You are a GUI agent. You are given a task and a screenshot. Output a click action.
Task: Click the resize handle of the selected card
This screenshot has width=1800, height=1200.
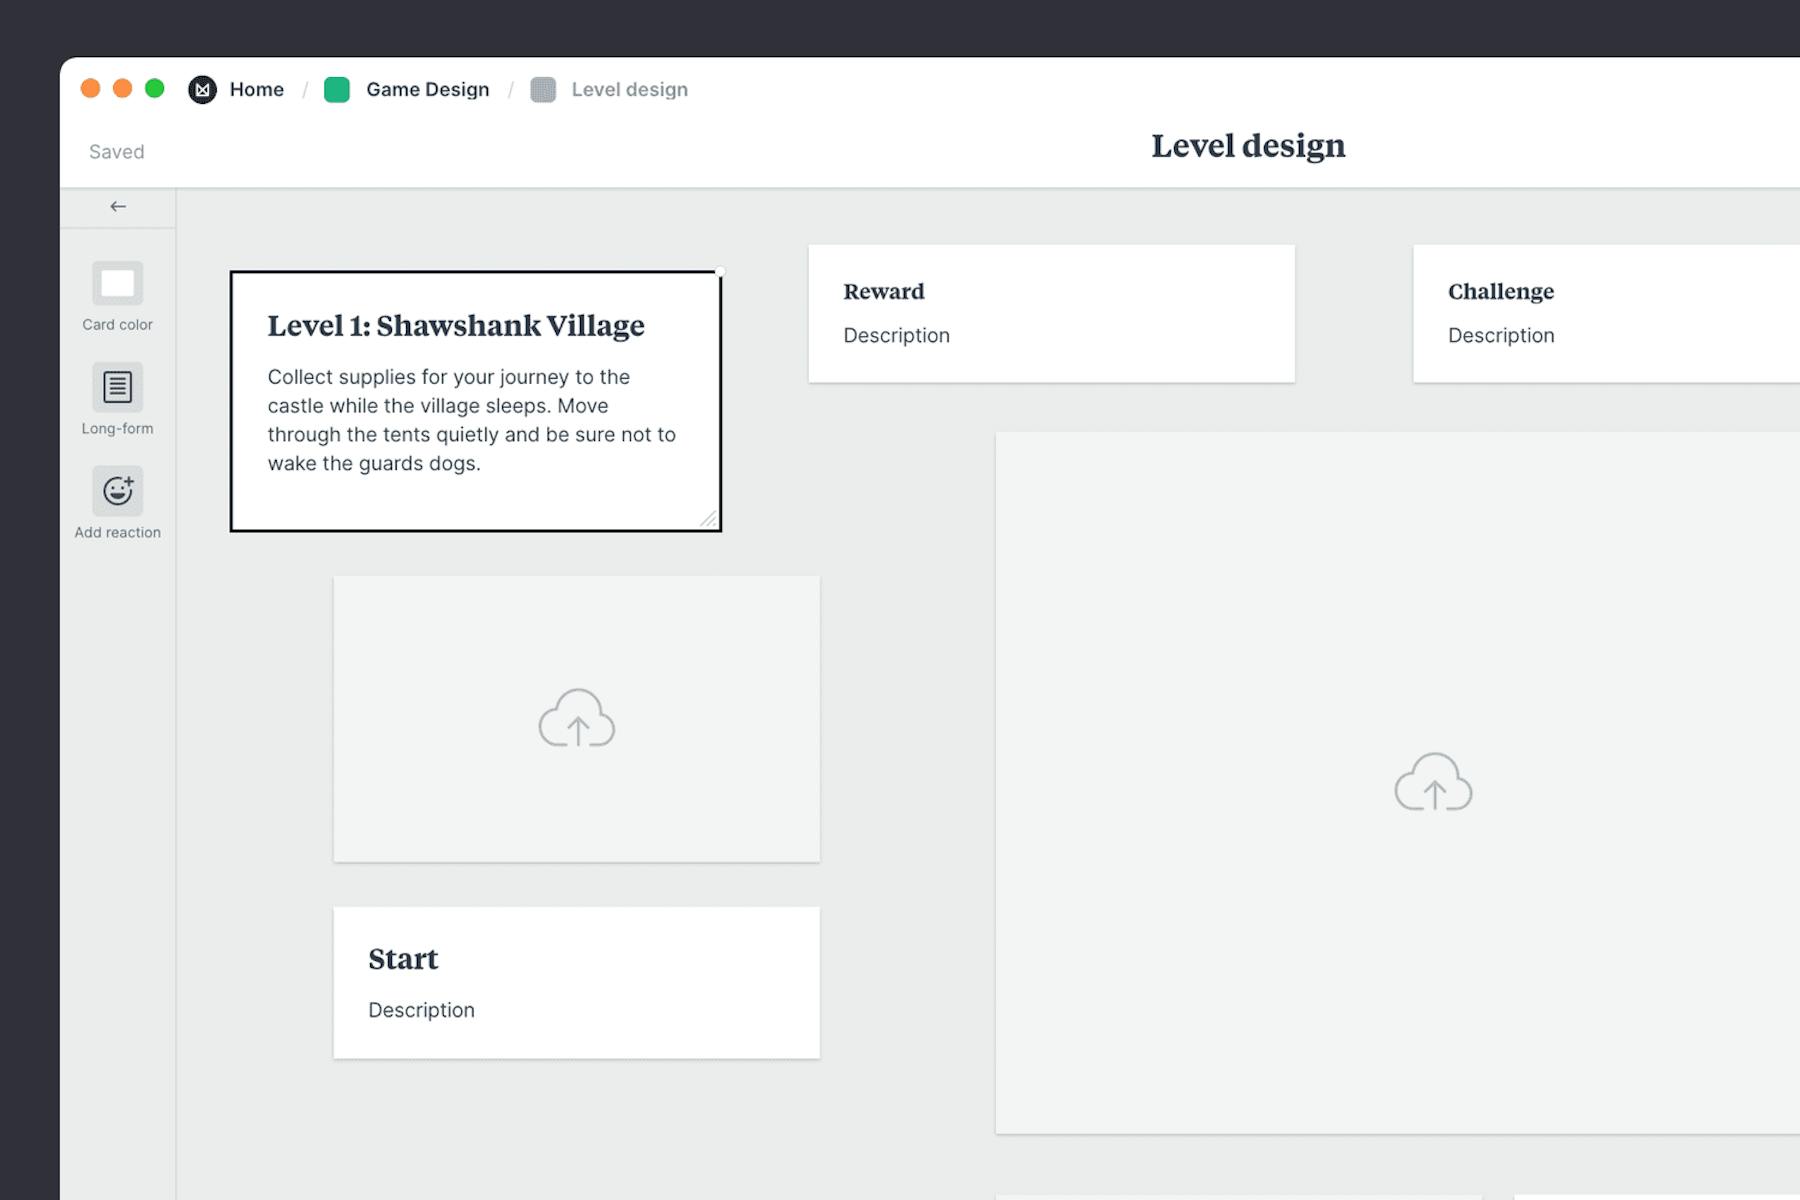712,518
